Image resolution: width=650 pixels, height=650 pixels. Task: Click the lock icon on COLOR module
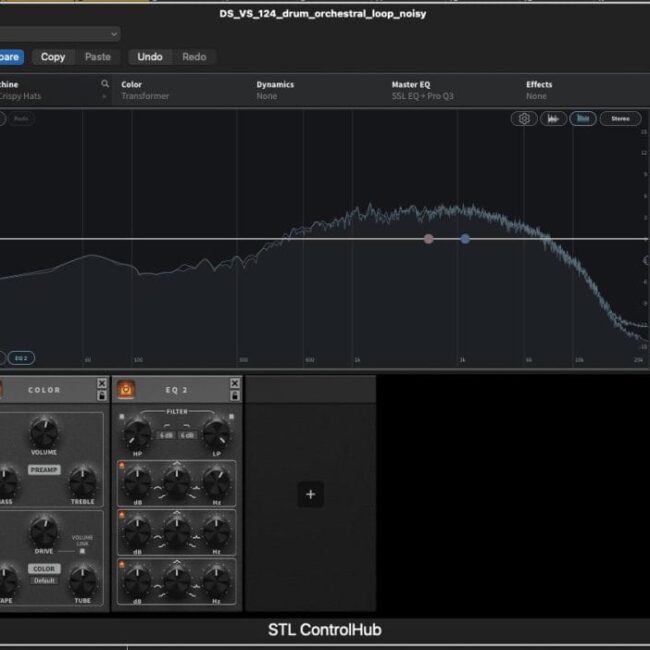[101, 396]
